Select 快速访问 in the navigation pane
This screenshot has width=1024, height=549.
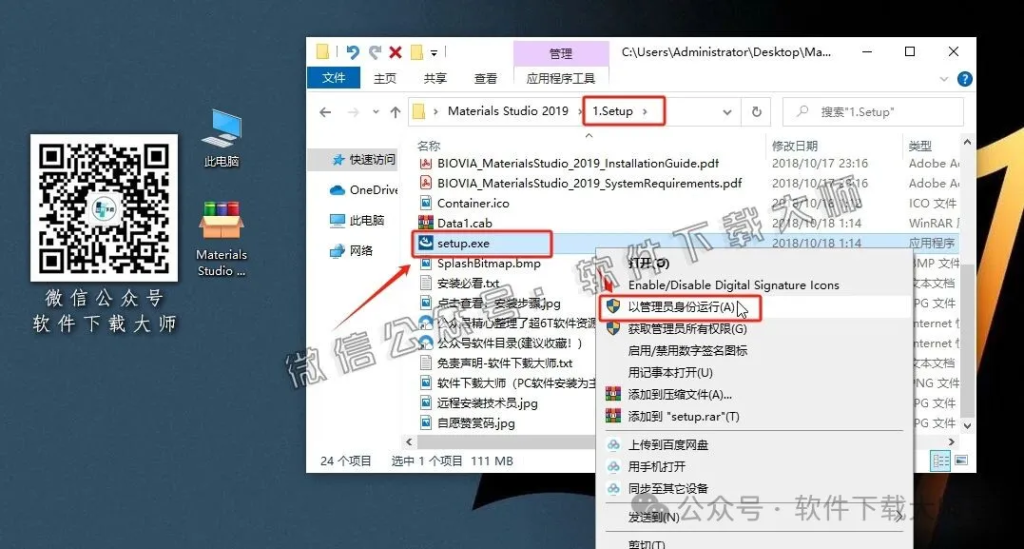tap(363, 159)
